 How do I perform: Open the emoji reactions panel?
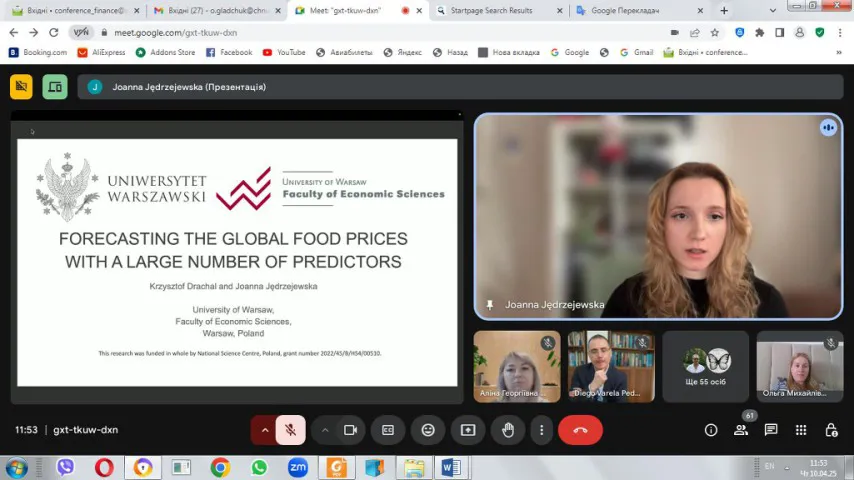[428, 430]
